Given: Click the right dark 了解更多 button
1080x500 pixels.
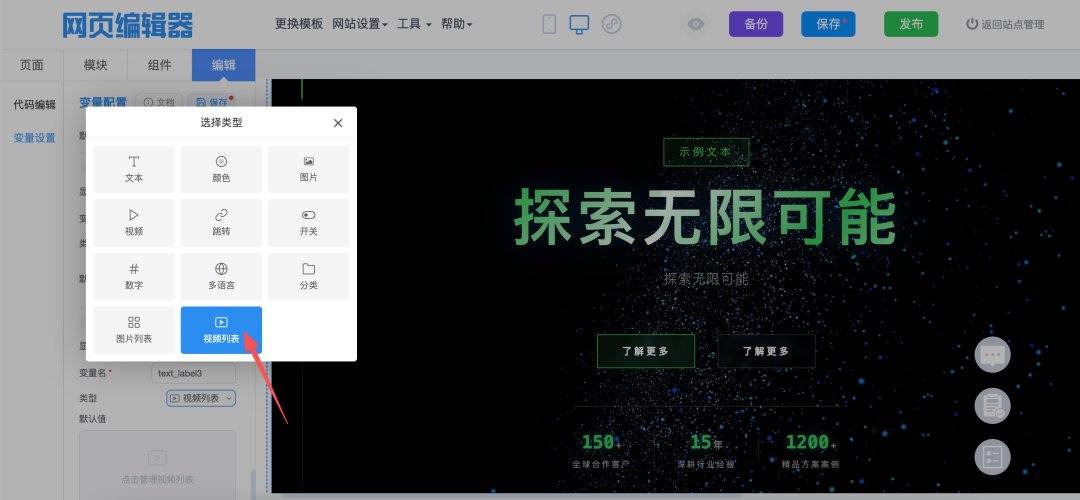Looking at the screenshot, I should coord(766,351).
